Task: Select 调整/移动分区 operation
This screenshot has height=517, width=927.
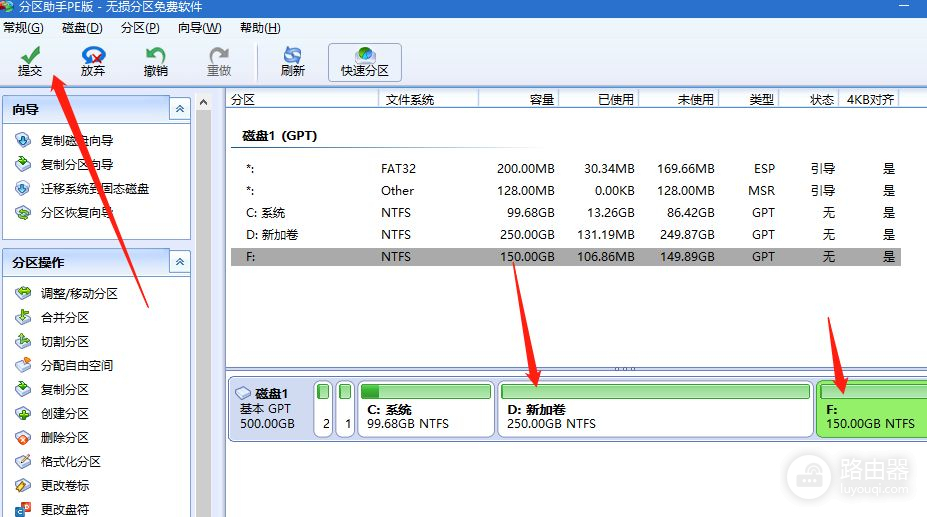Action: [78, 294]
